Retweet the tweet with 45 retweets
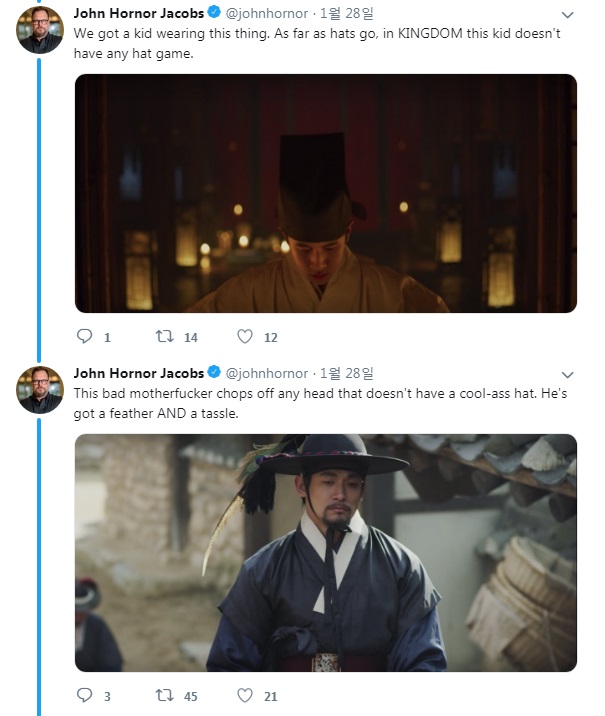The width and height of the screenshot is (605, 716). [x=165, y=695]
